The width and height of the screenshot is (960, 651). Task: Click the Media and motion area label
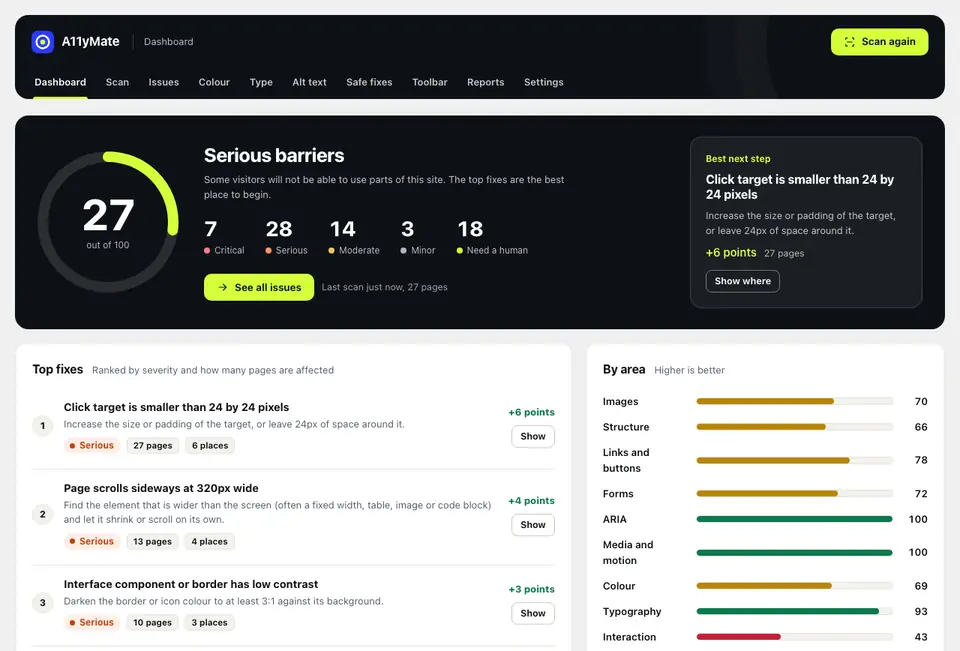pos(628,552)
